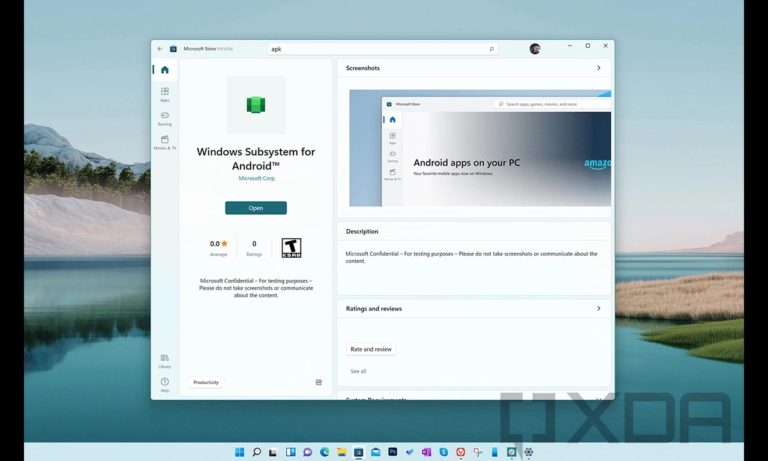Click the Windows Subsystem for Android title
768x461 pixels.
point(256,159)
